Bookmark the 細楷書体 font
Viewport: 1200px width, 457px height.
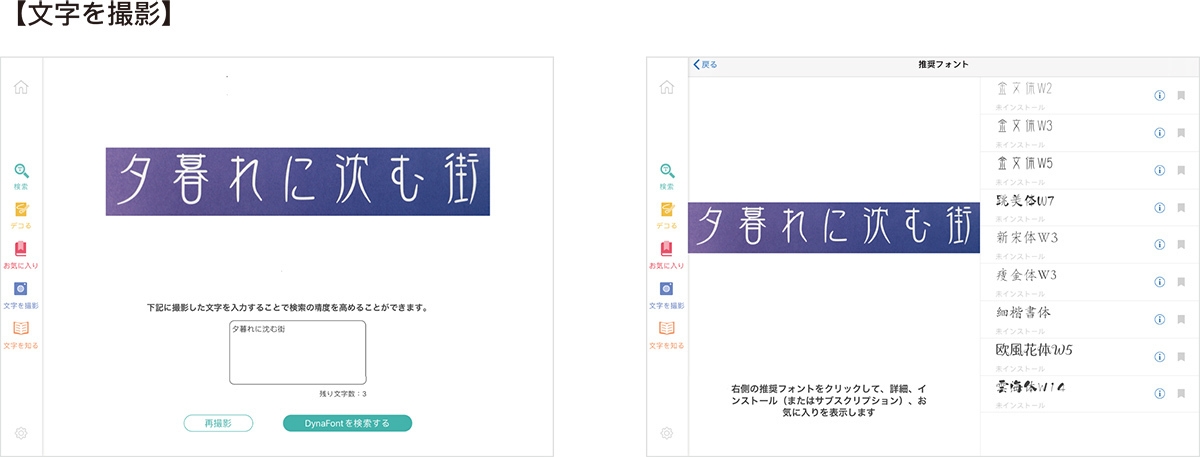[1181, 319]
